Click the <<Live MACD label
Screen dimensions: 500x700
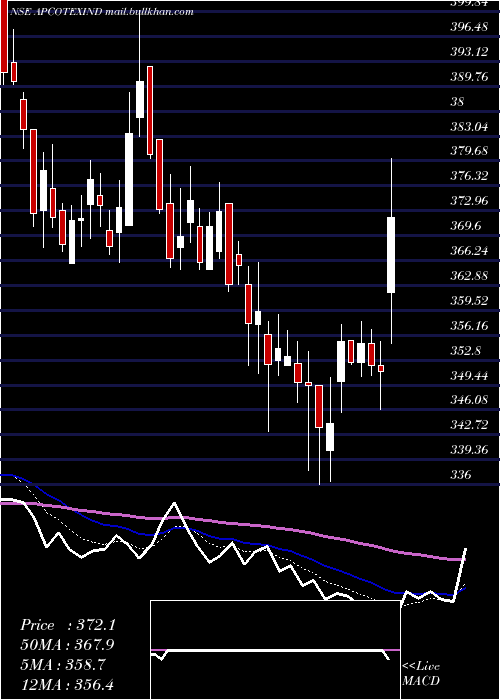click(x=421, y=674)
